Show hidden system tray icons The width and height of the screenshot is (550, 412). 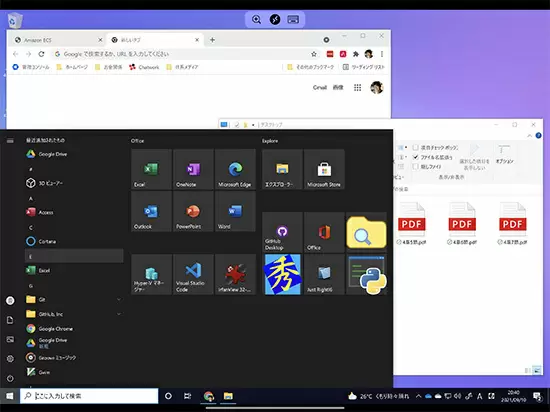tap(418, 396)
